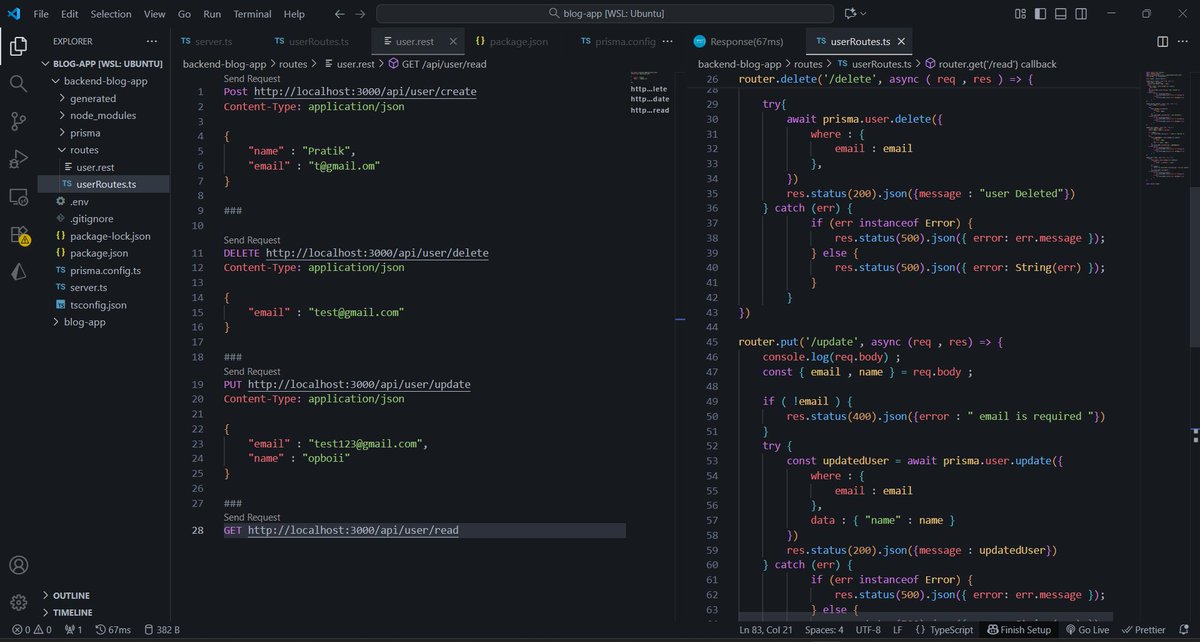Expand the TIMELINE section

72,612
